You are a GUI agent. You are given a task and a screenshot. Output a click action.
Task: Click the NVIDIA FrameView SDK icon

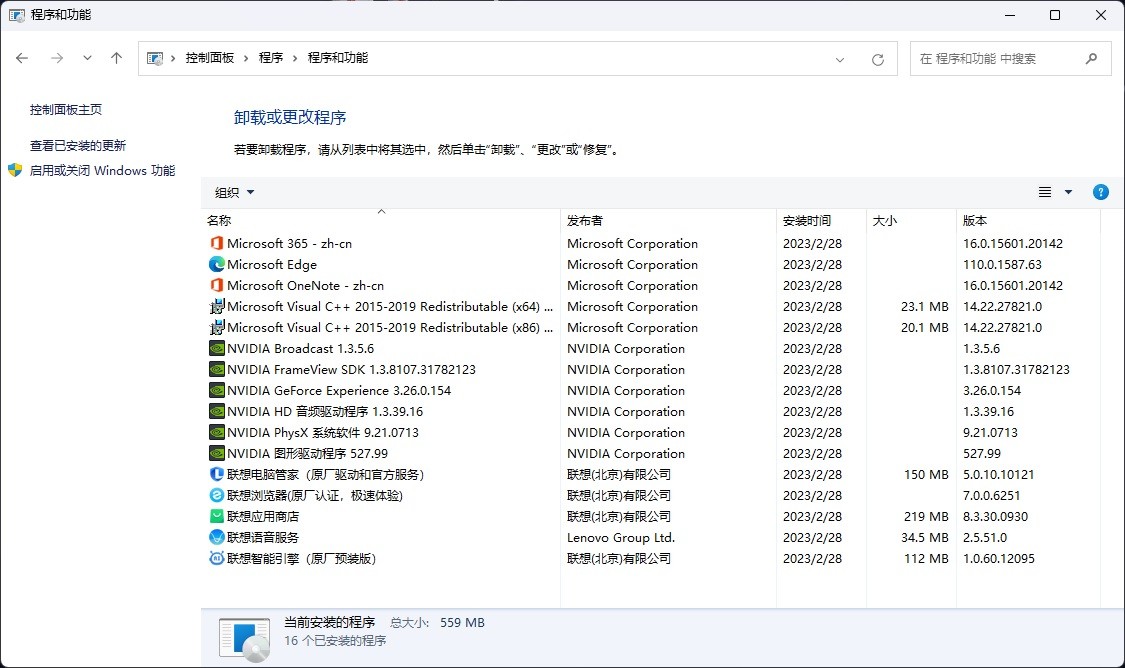coord(216,369)
